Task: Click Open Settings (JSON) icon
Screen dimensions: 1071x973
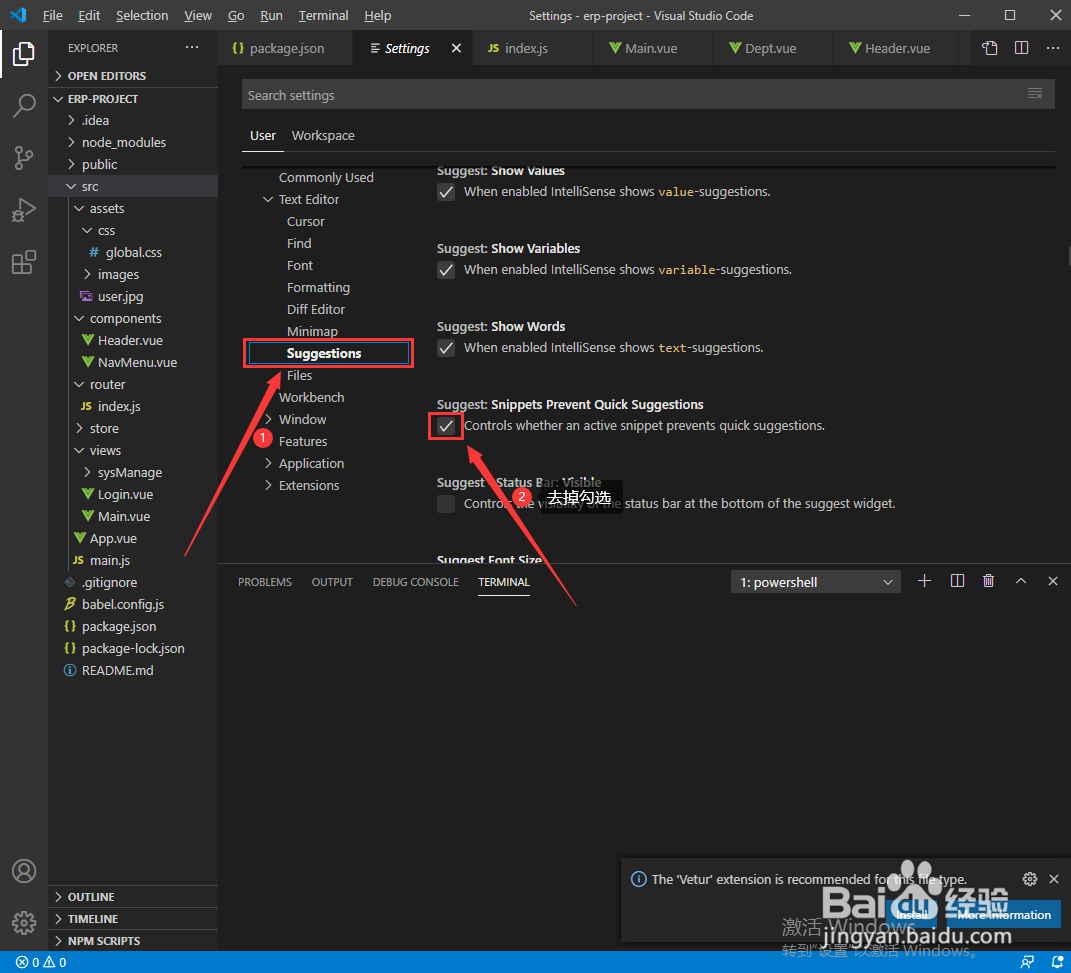Action: (x=989, y=48)
